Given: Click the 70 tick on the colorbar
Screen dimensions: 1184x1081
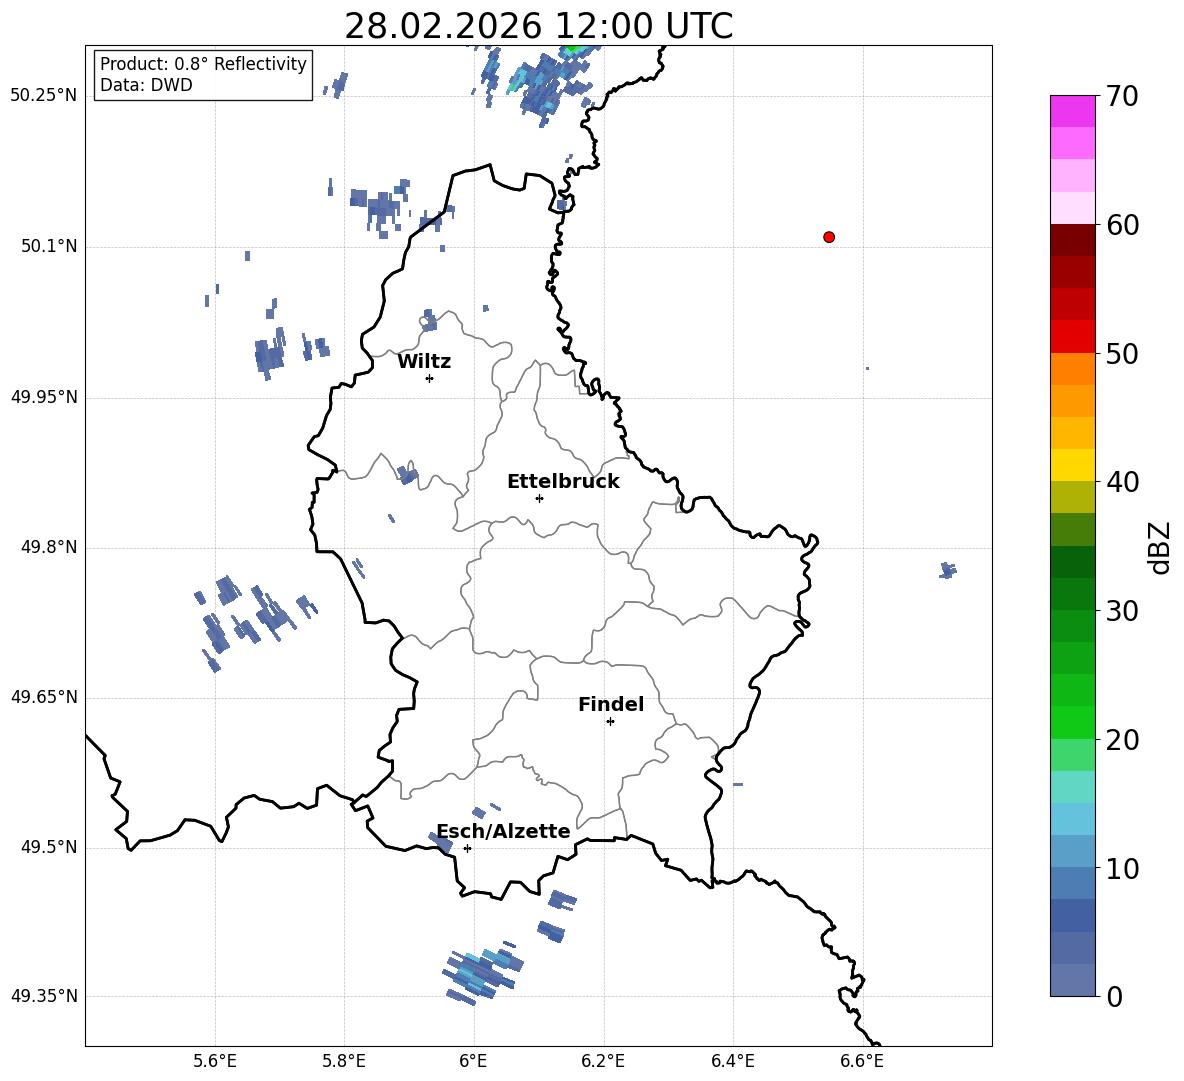Looking at the screenshot, I should point(1122,96).
